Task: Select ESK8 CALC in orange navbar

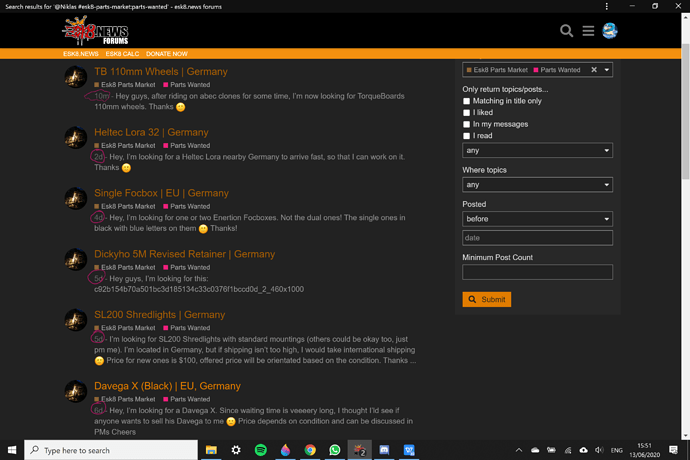Action: [x=122, y=54]
